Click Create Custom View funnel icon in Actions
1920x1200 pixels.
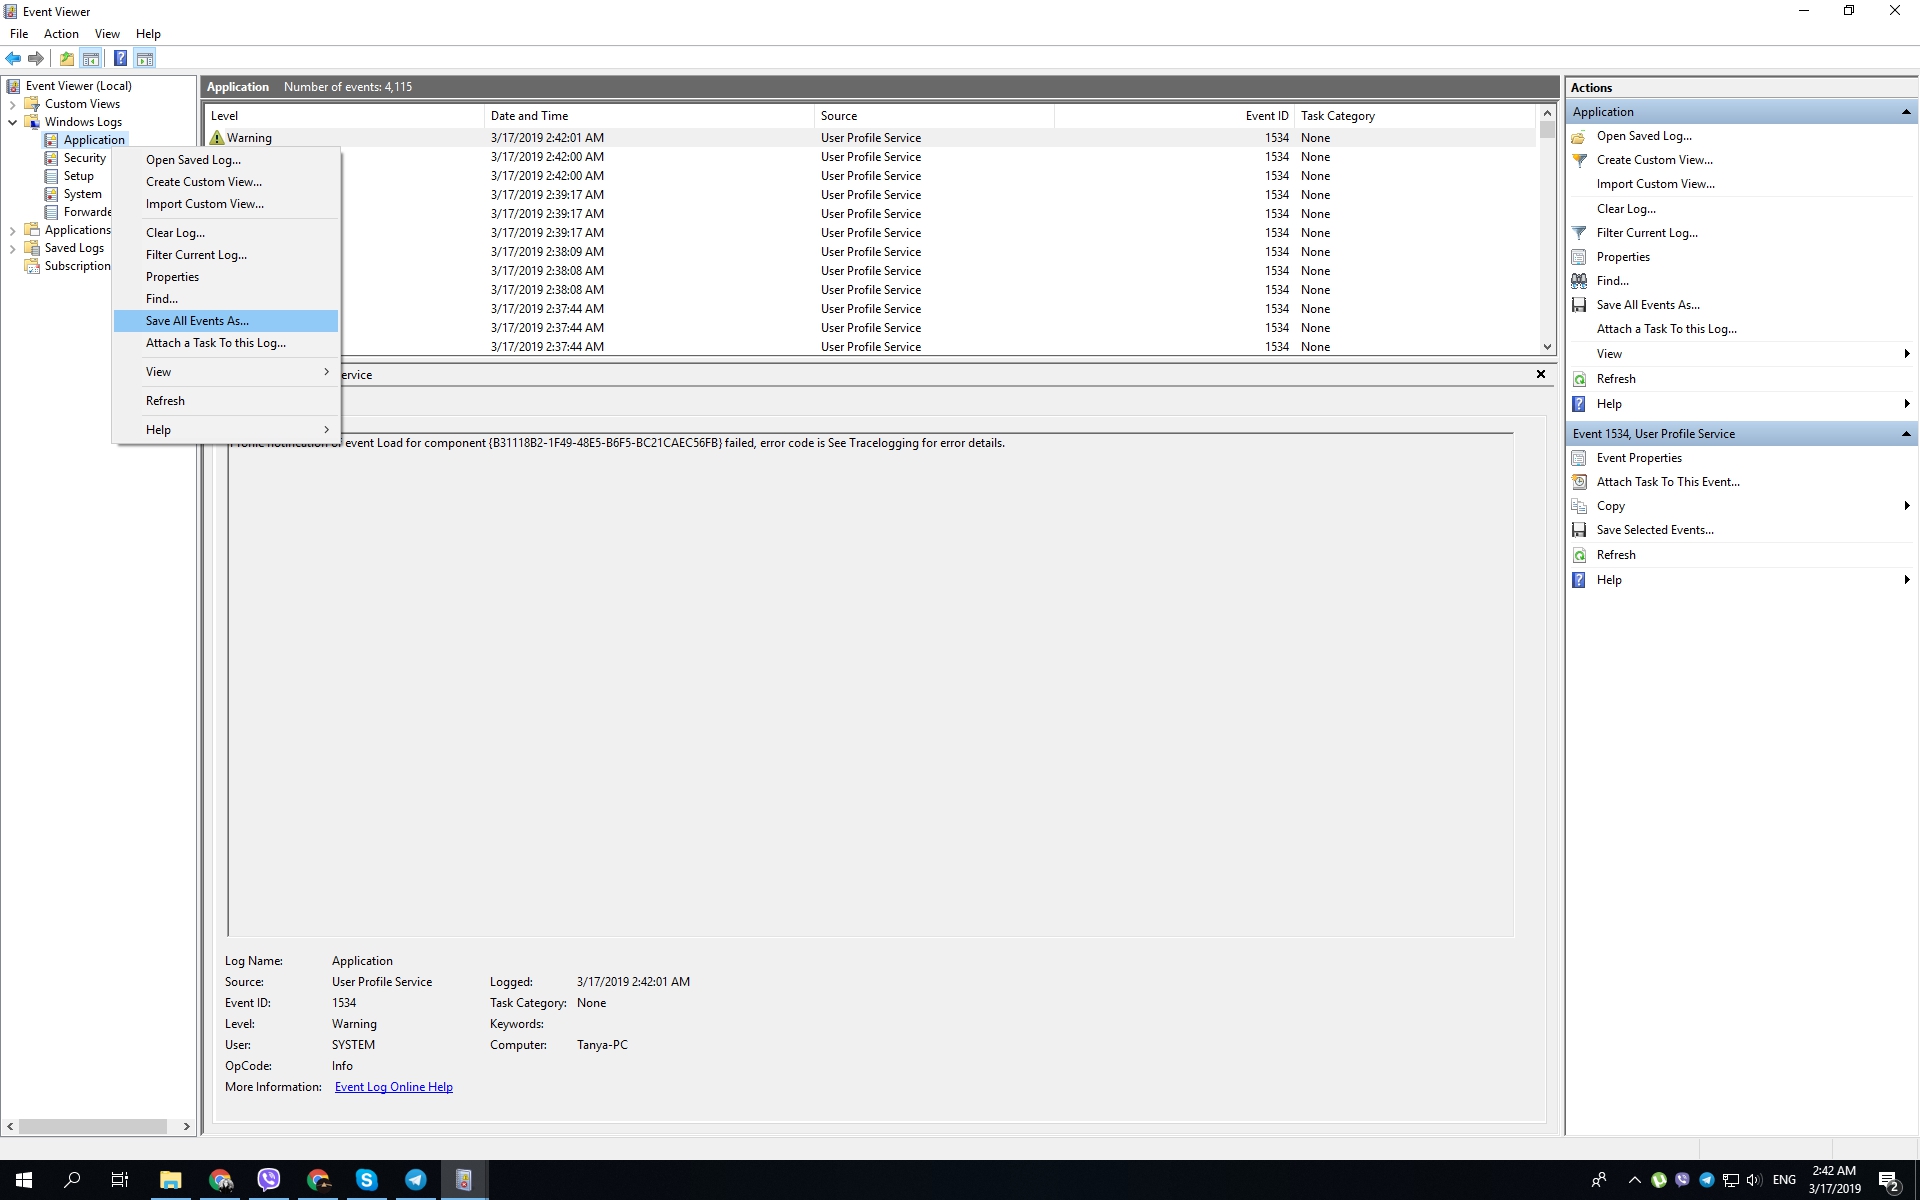(x=1579, y=160)
